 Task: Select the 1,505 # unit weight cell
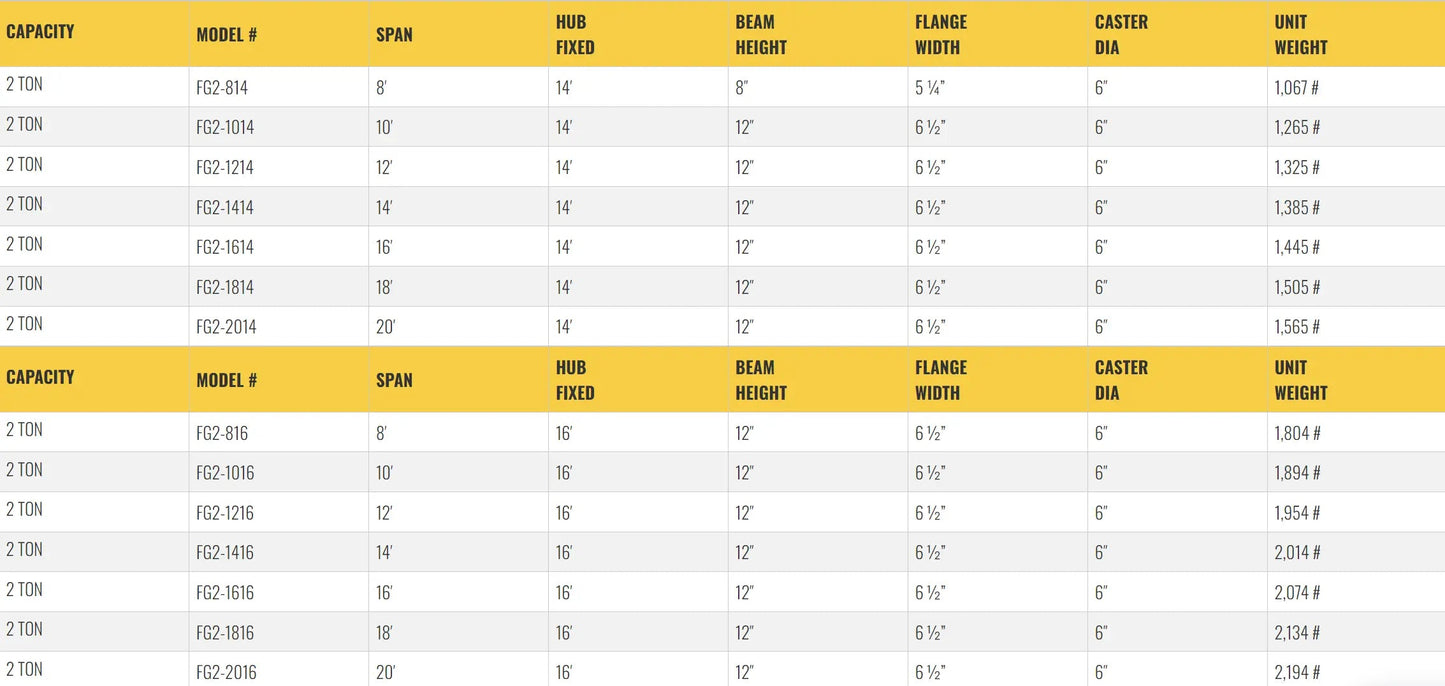[1297, 287]
